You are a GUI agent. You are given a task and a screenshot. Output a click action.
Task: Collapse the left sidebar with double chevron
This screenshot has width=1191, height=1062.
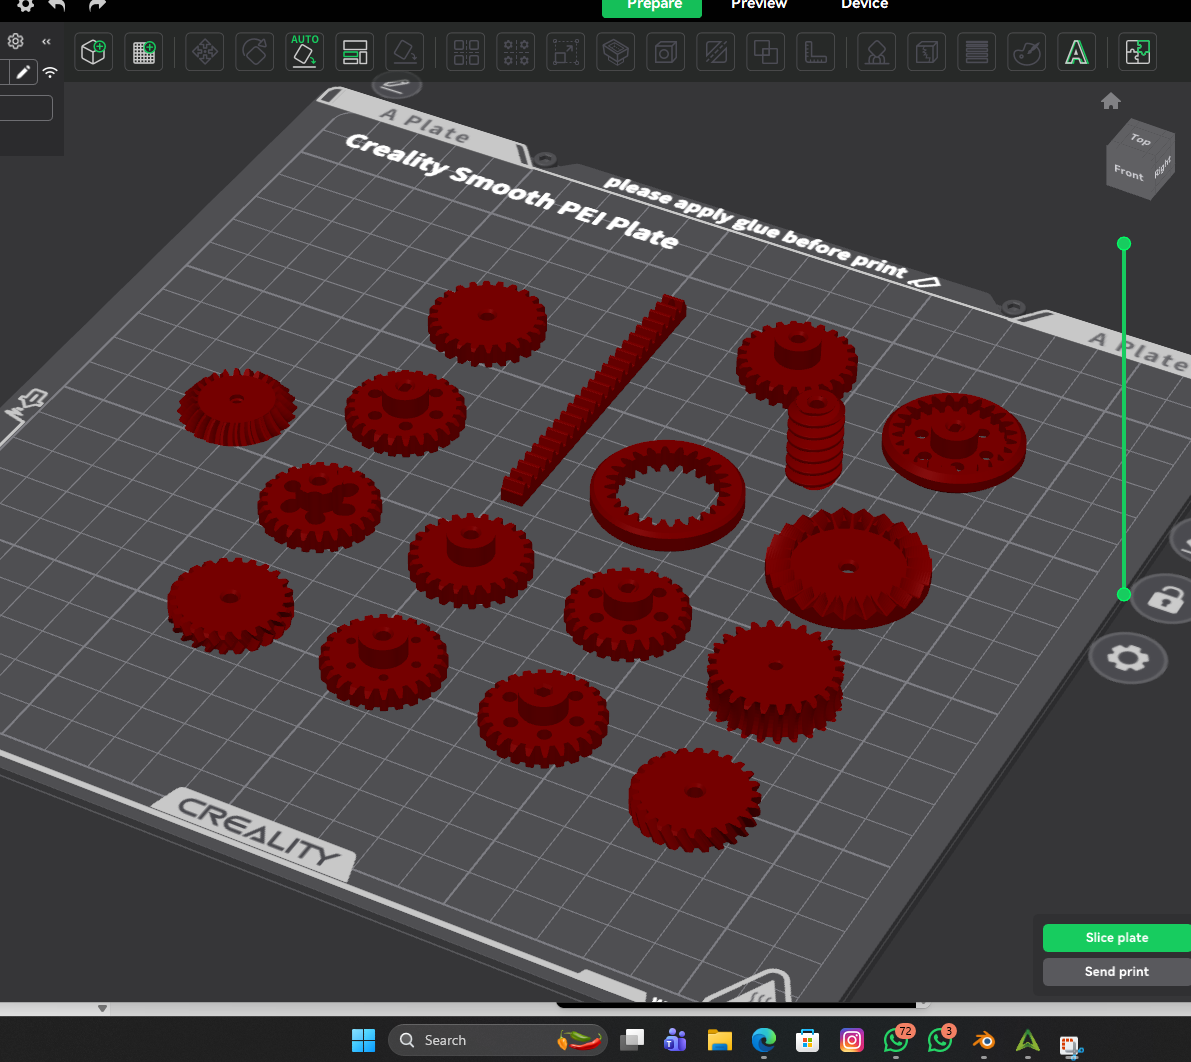(46, 42)
